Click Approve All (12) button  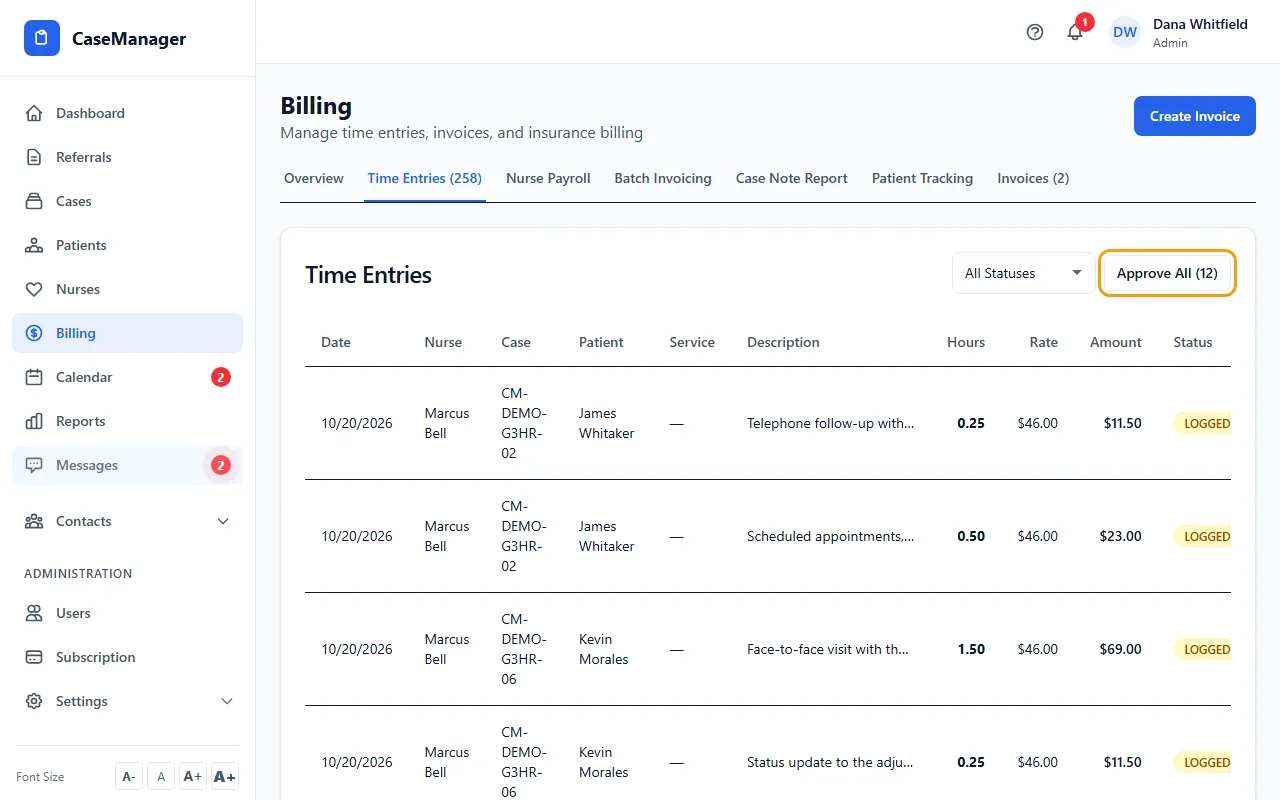(x=1167, y=273)
